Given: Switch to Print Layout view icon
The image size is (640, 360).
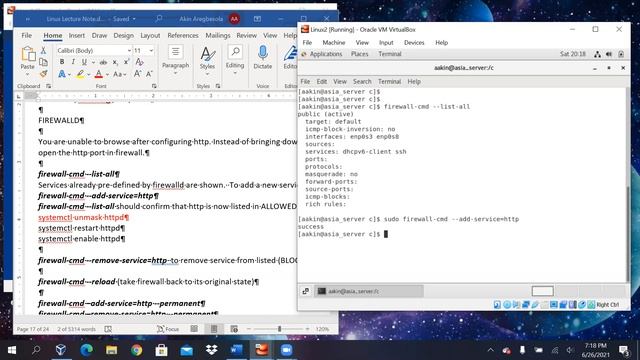Looking at the screenshot, I should [214, 329].
